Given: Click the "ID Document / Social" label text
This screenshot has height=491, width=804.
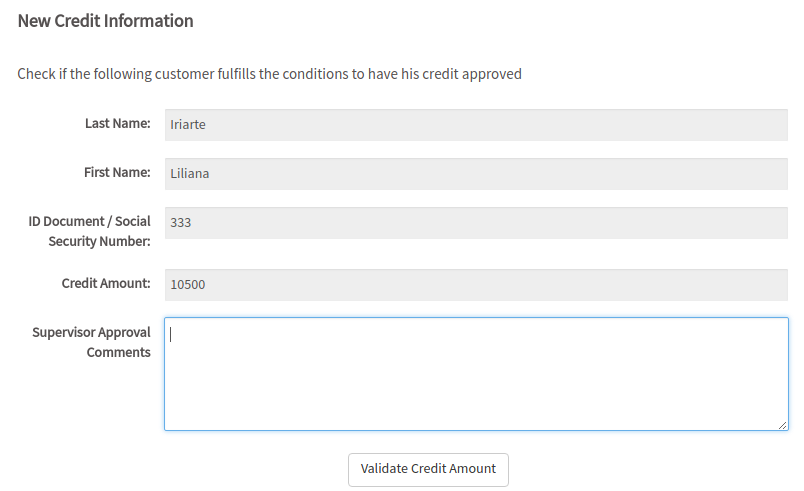Looking at the screenshot, I should point(89,221).
